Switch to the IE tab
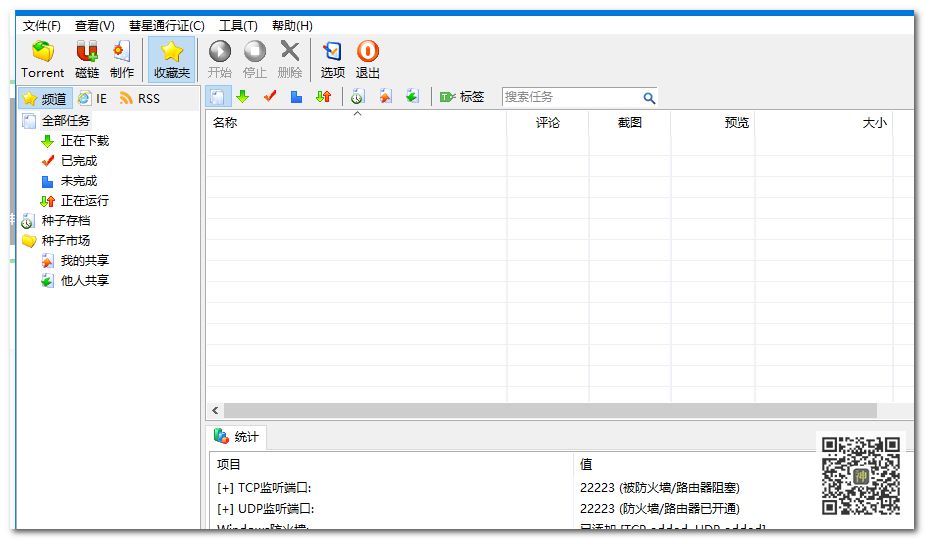The image size is (925, 540). point(93,99)
